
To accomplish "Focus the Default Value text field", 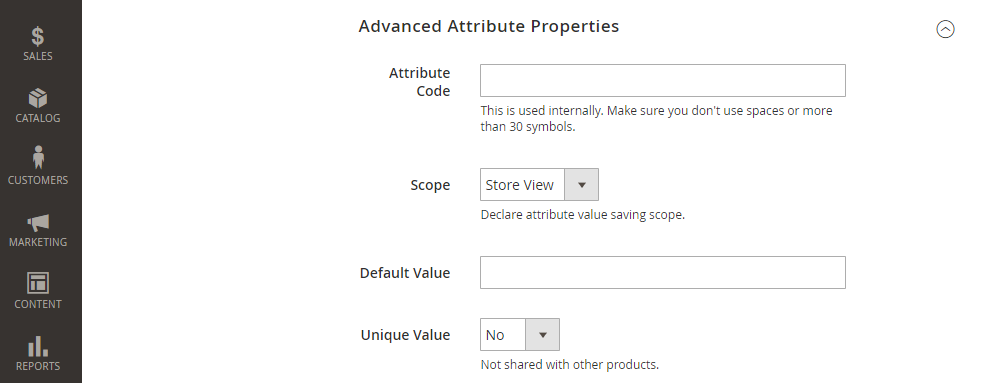I will pyautogui.click(x=663, y=273).
